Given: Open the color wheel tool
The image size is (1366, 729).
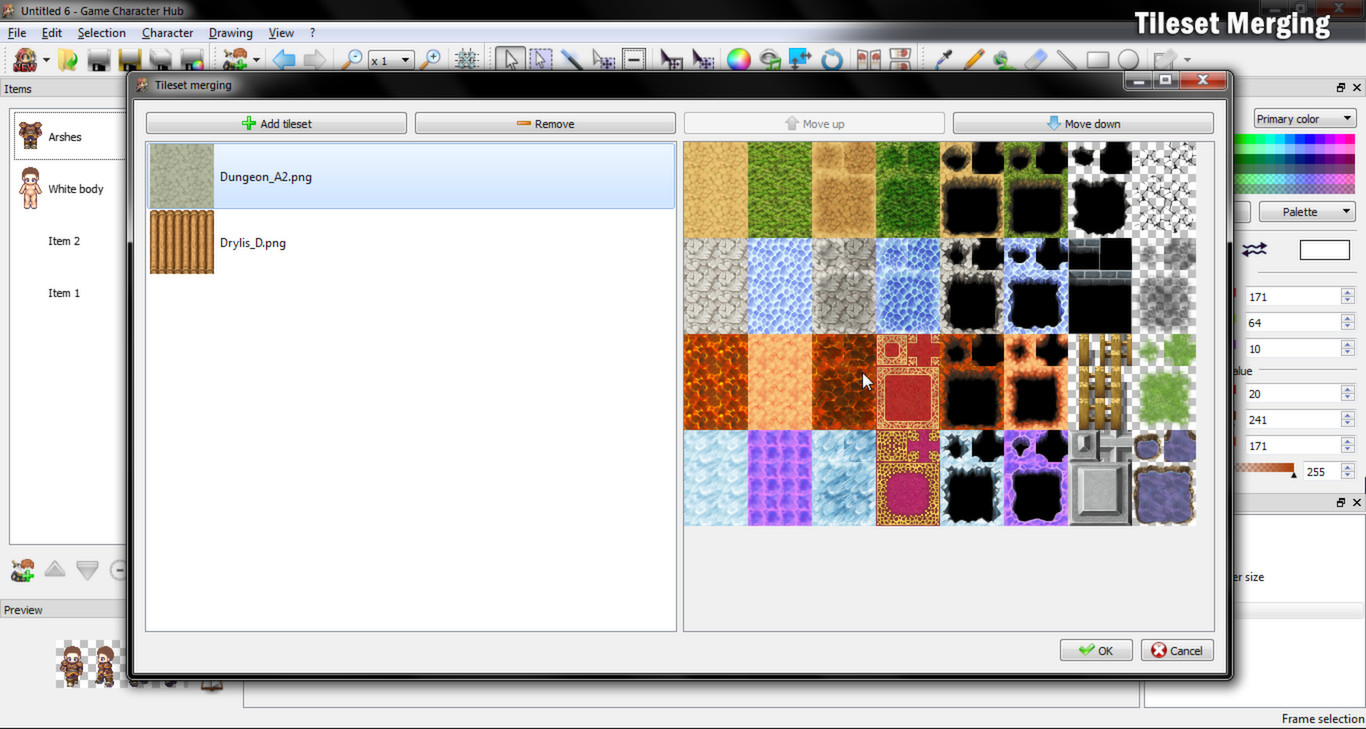Looking at the screenshot, I should (x=738, y=59).
